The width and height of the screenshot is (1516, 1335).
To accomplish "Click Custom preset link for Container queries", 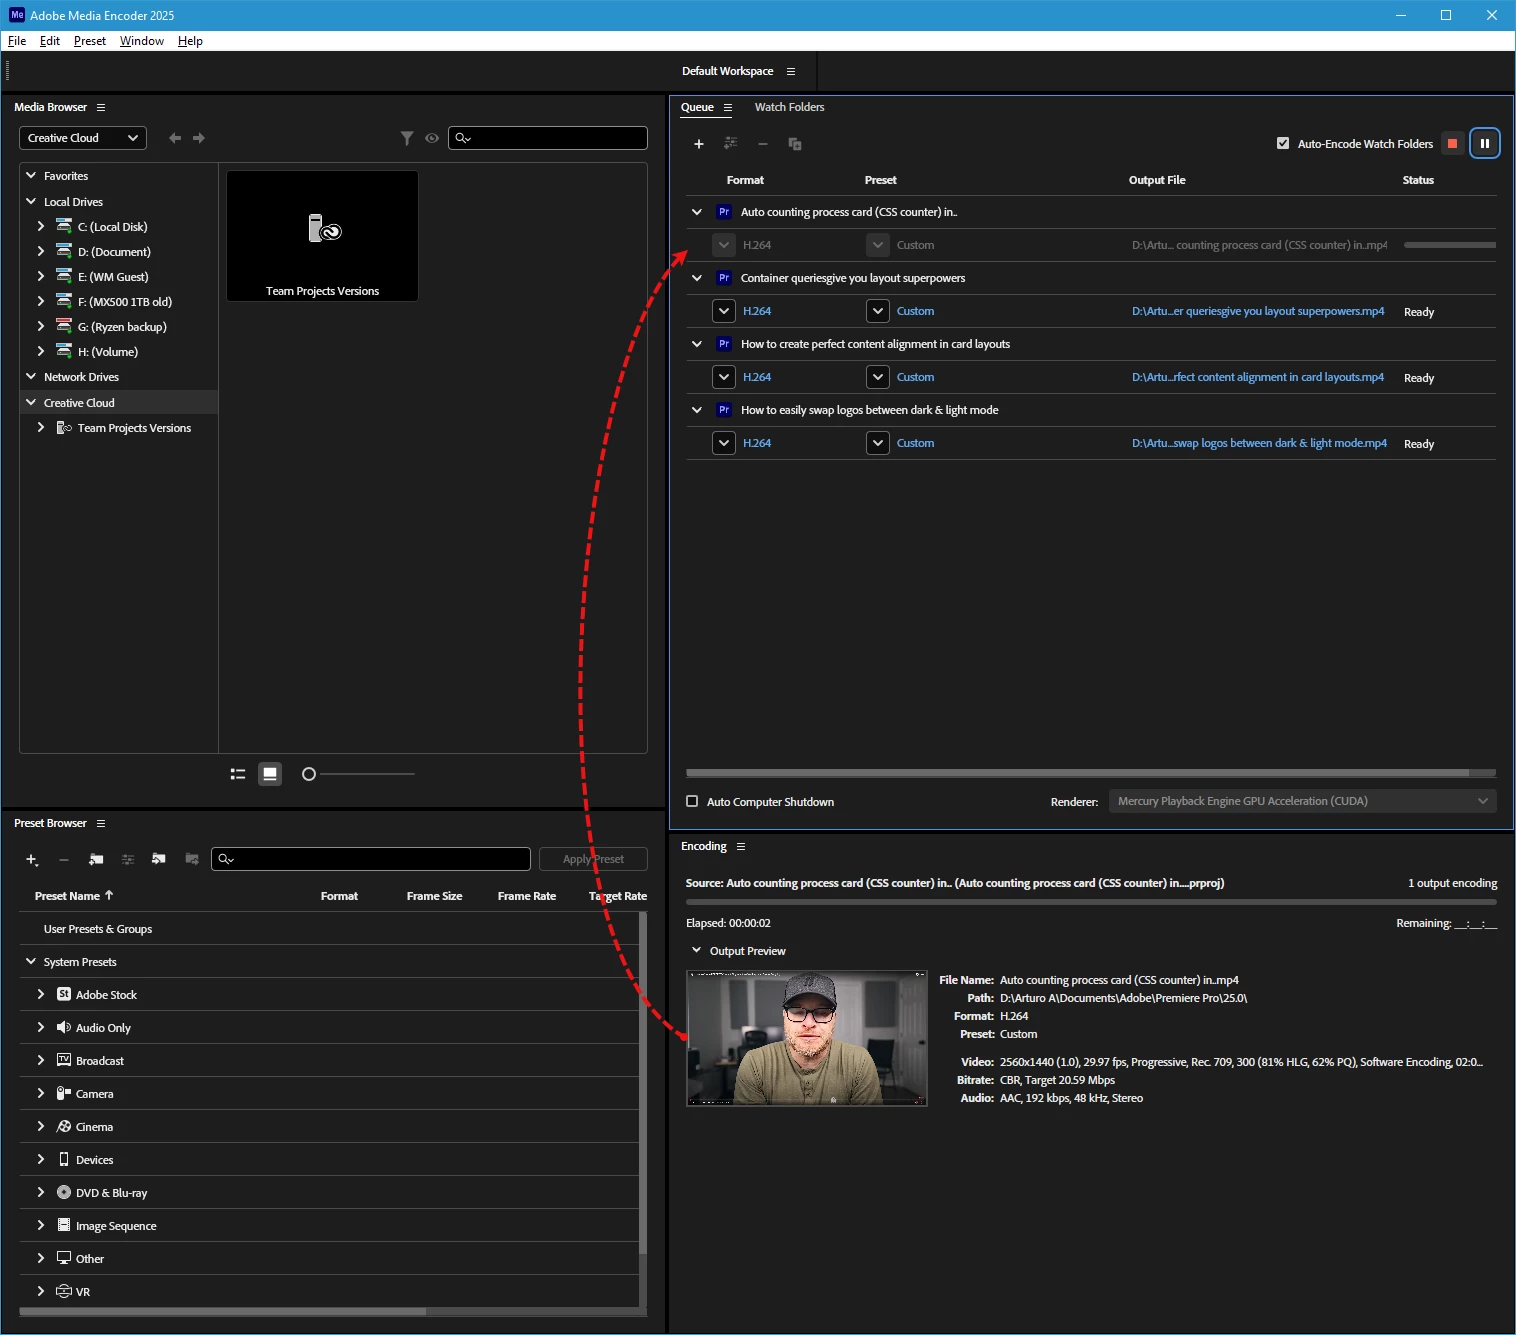I will point(915,311).
